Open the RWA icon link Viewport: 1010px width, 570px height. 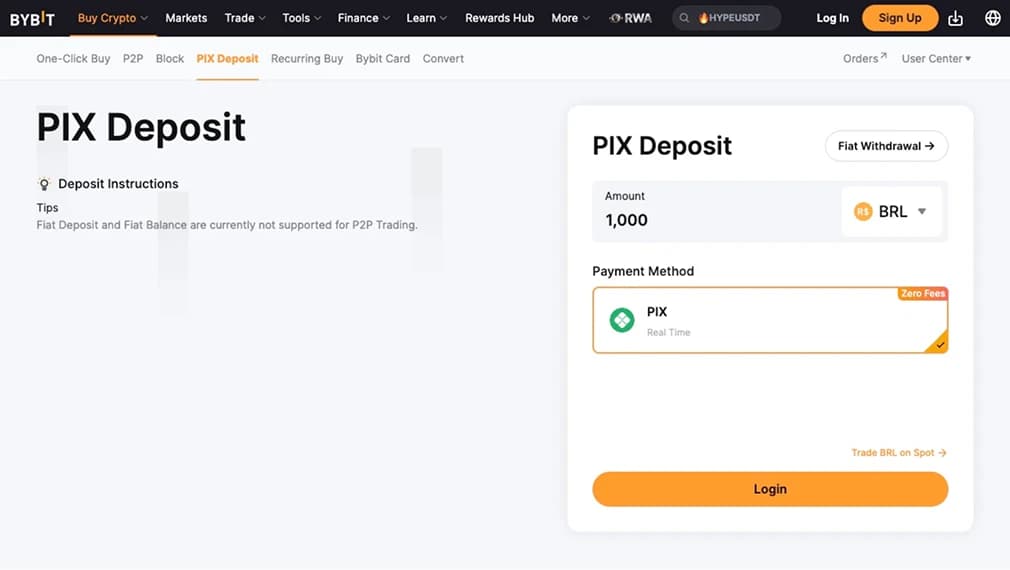click(631, 18)
